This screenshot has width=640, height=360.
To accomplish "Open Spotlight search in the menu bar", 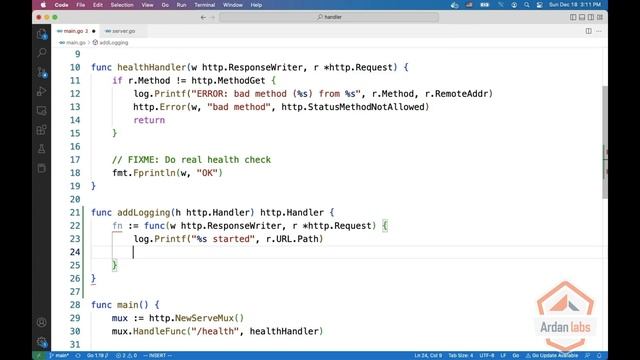I will click(x=527, y=5).
